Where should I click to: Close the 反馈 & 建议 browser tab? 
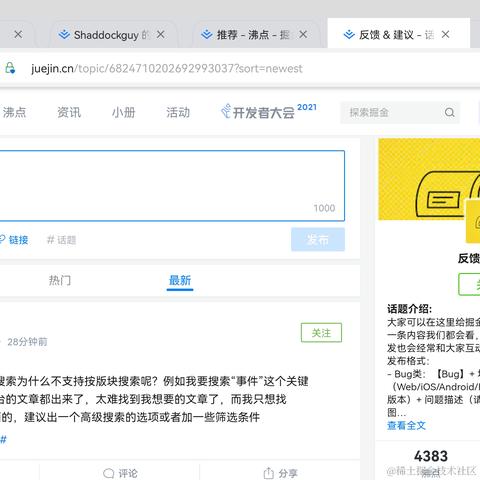[x=445, y=34]
